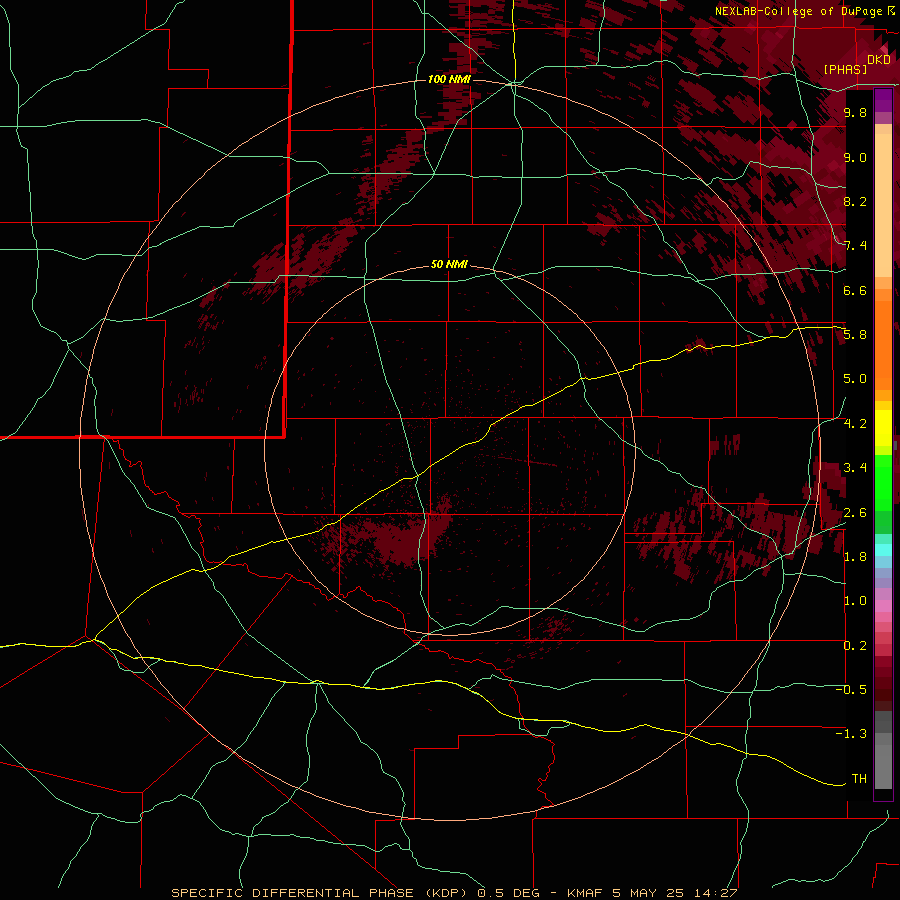Click the 9.8 scale value
Viewport: 900px width, 900px height.
855,112
